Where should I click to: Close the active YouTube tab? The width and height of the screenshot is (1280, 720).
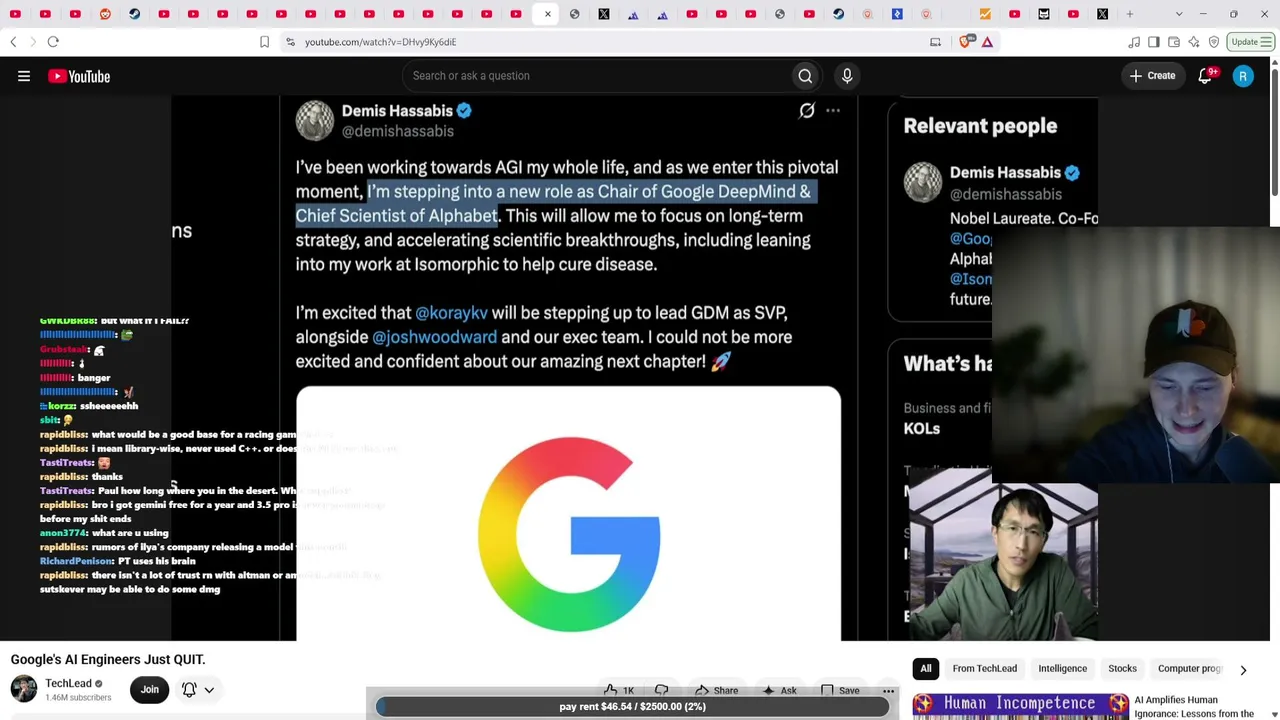(547, 14)
